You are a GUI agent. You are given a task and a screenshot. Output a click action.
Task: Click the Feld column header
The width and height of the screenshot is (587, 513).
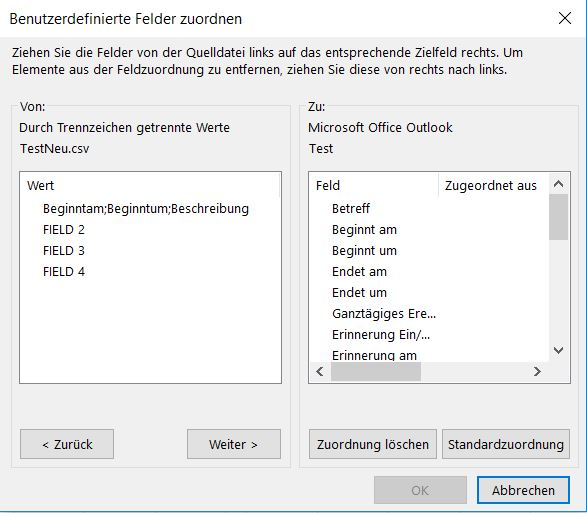pyautogui.click(x=373, y=185)
